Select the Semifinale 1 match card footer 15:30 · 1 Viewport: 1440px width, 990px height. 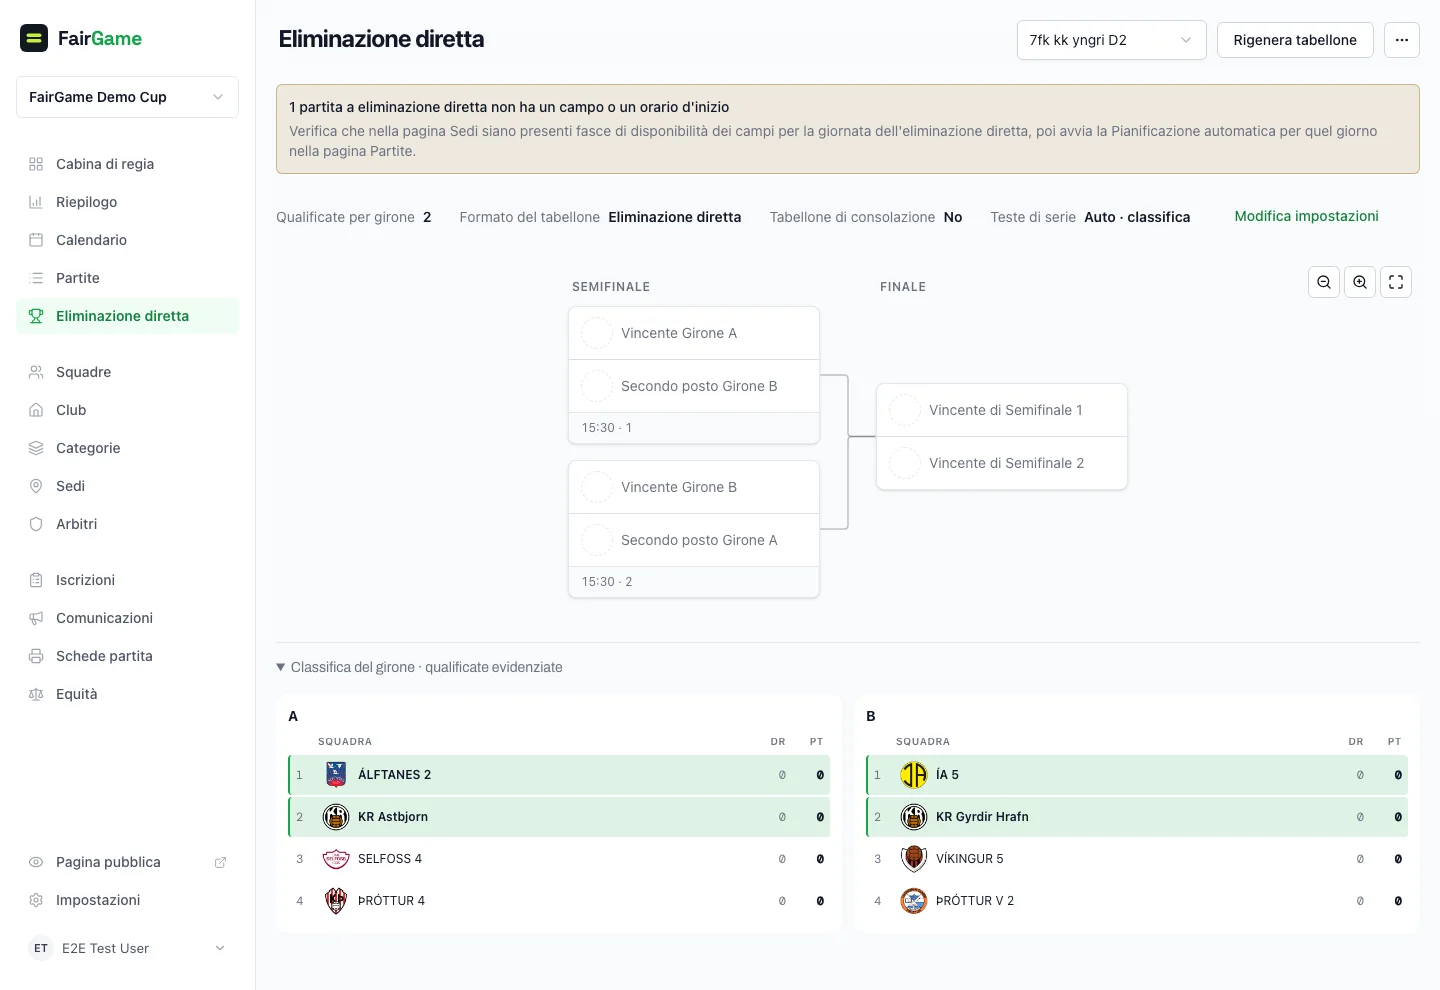click(x=694, y=428)
